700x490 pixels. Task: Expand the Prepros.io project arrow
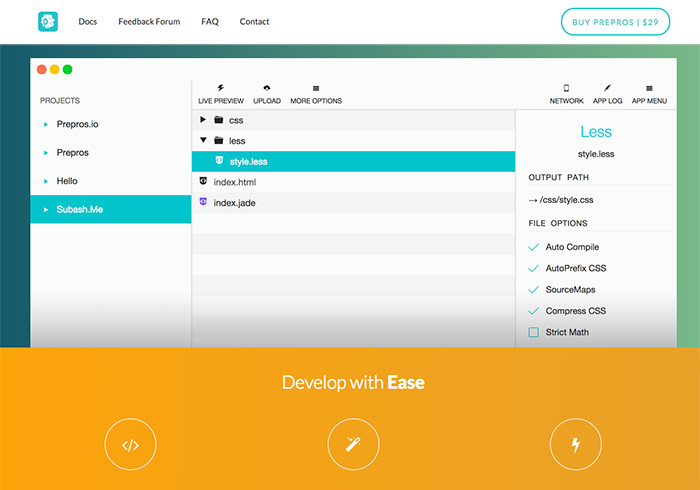pos(46,125)
